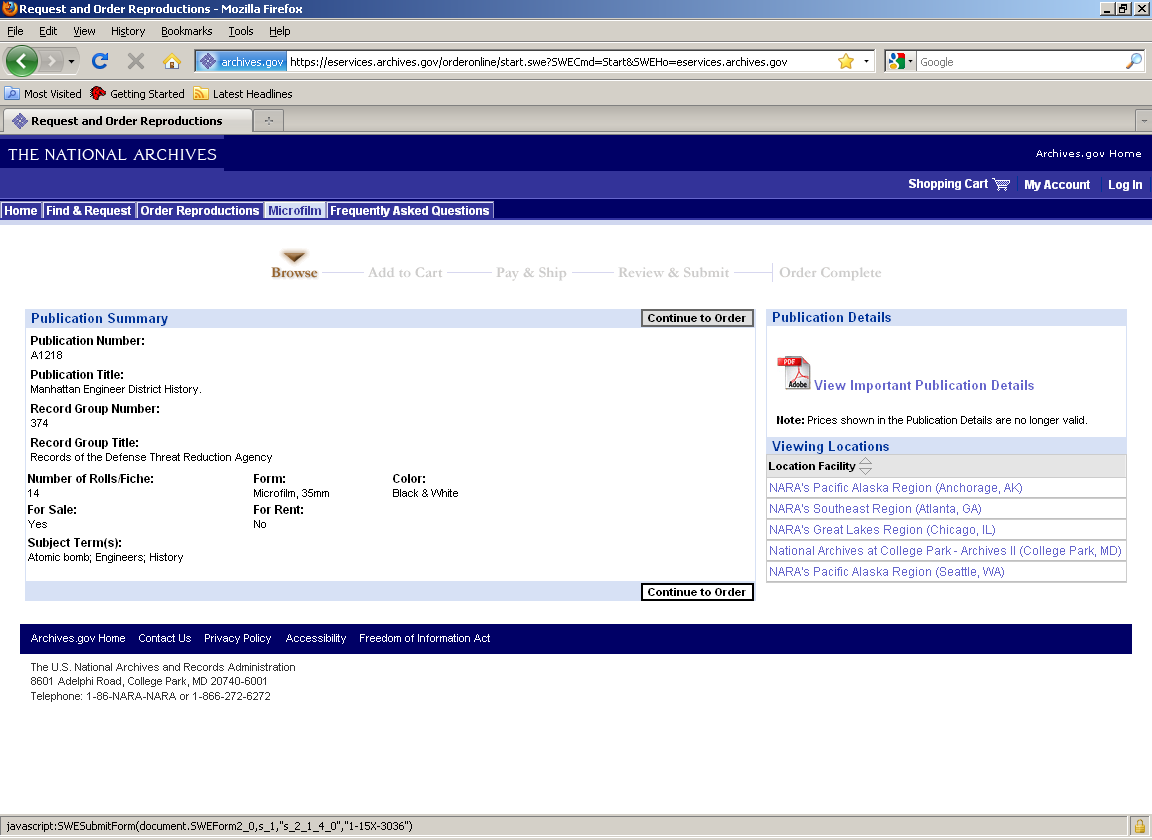Click the Log In link
Viewport: 1152px width, 840px height.
(1125, 184)
